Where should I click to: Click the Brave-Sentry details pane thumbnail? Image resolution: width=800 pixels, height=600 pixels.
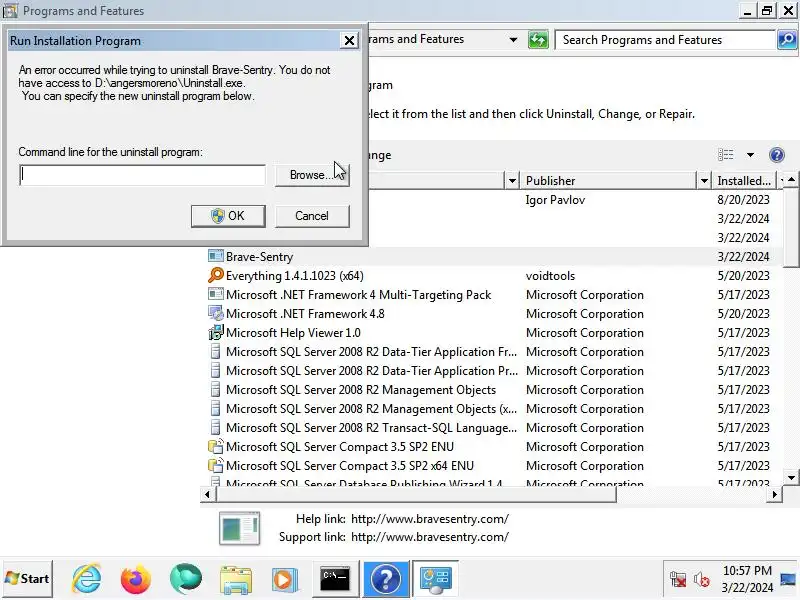click(x=239, y=528)
